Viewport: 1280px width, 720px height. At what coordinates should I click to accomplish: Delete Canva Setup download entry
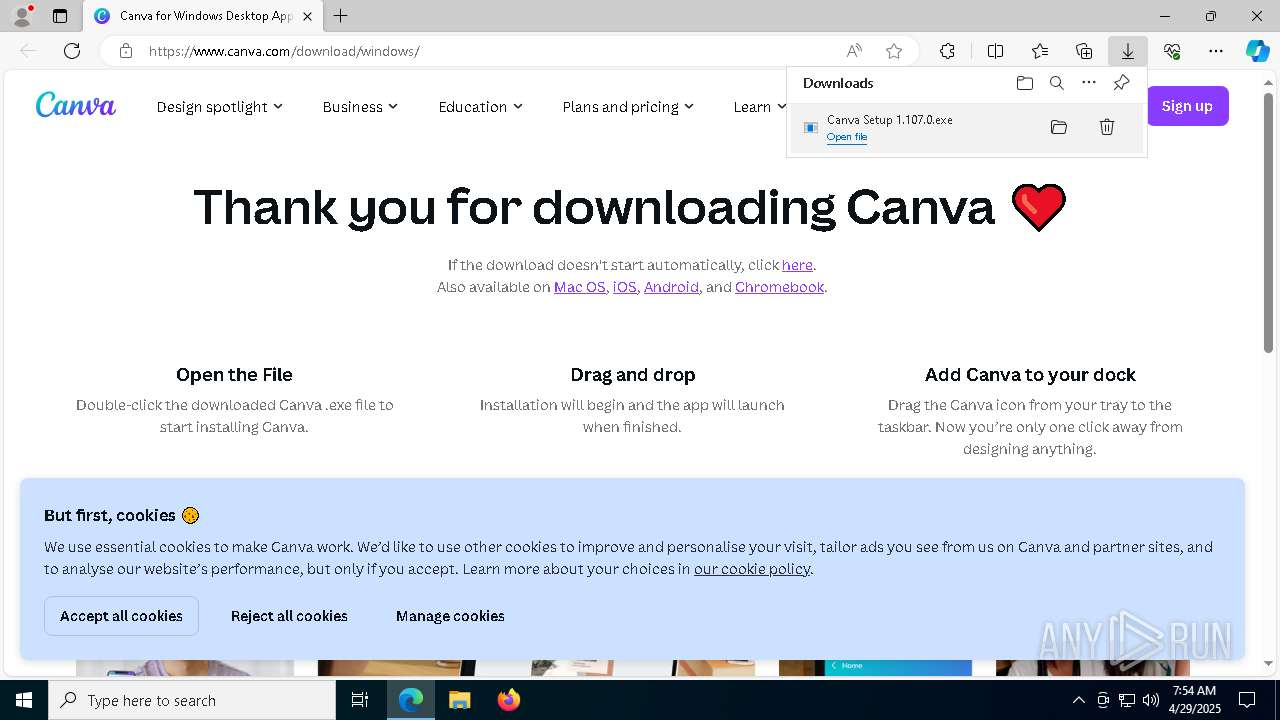(x=1107, y=127)
